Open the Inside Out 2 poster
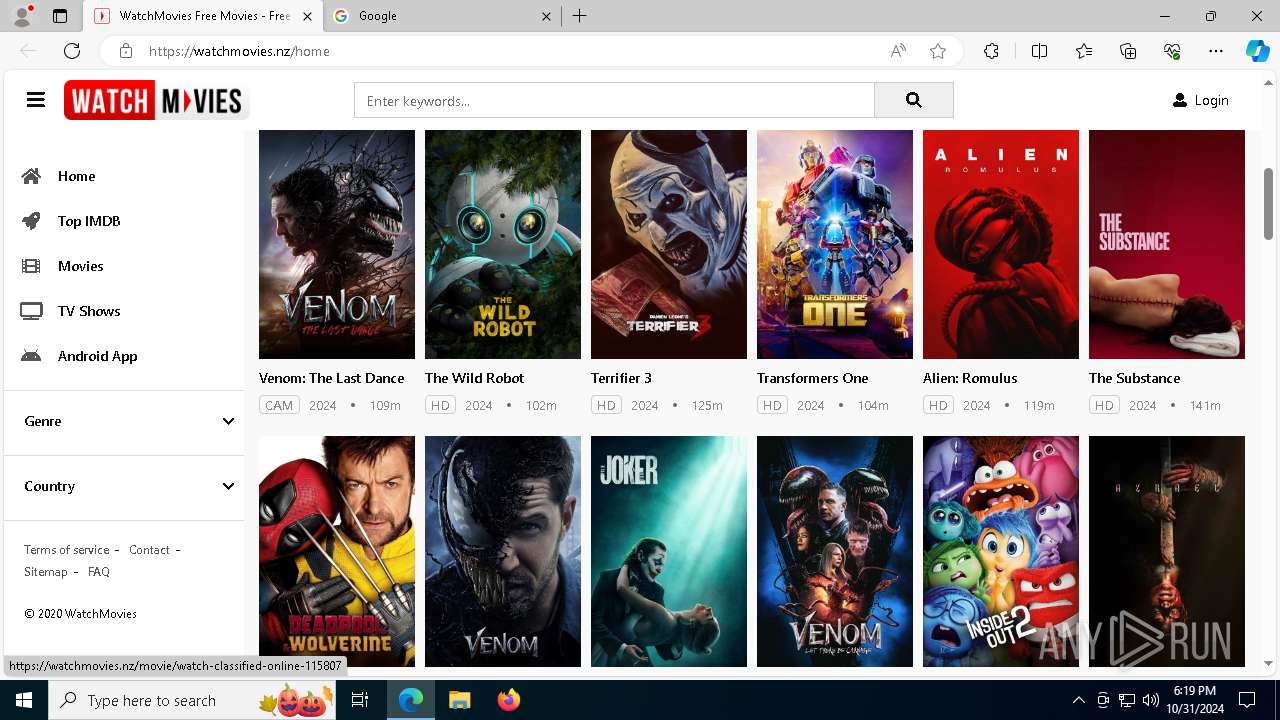The width and height of the screenshot is (1280, 720). 1001,551
